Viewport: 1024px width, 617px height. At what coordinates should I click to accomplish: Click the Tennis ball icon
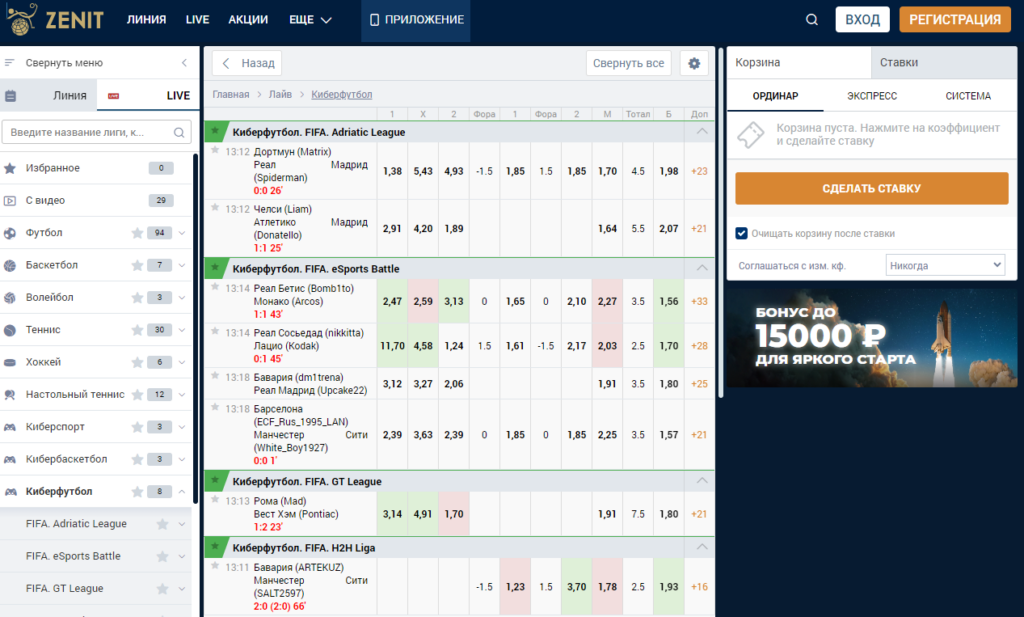click(10, 330)
